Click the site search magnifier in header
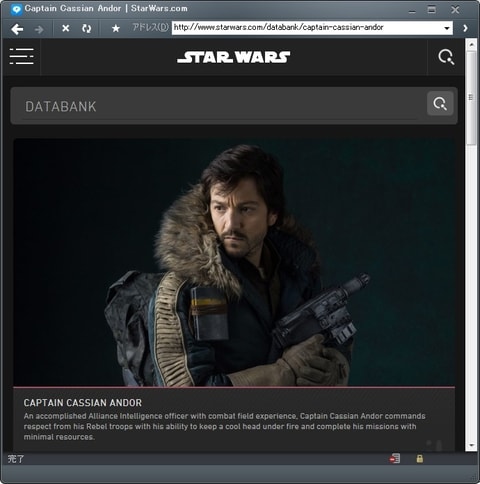Screen dimensions: 480x484 (446, 57)
